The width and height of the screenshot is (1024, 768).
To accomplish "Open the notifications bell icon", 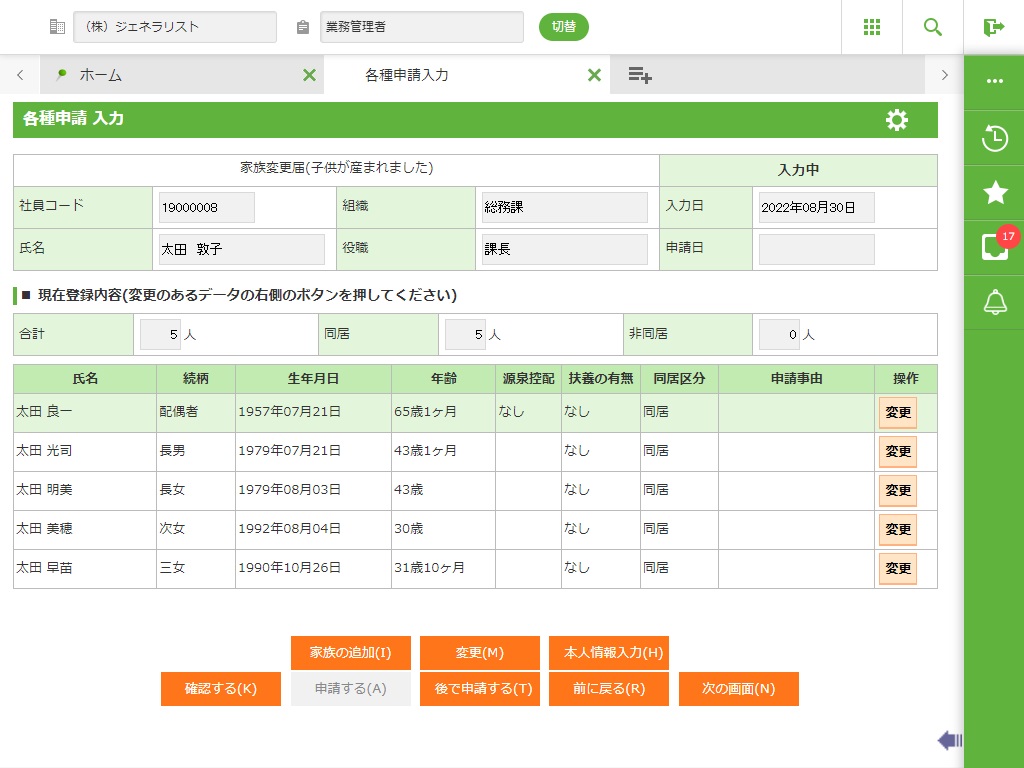I will tap(994, 302).
